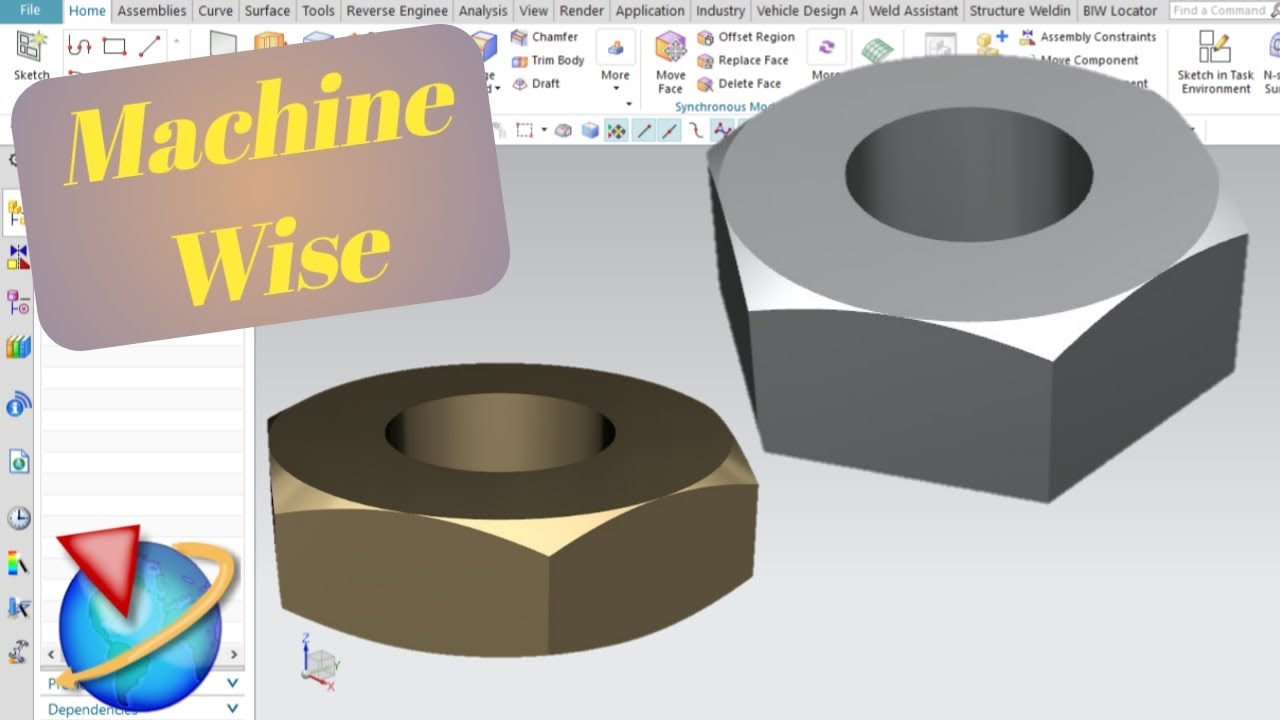The image size is (1280, 720).
Task: Switch to the Weld Assistant tab
Action: point(913,11)
